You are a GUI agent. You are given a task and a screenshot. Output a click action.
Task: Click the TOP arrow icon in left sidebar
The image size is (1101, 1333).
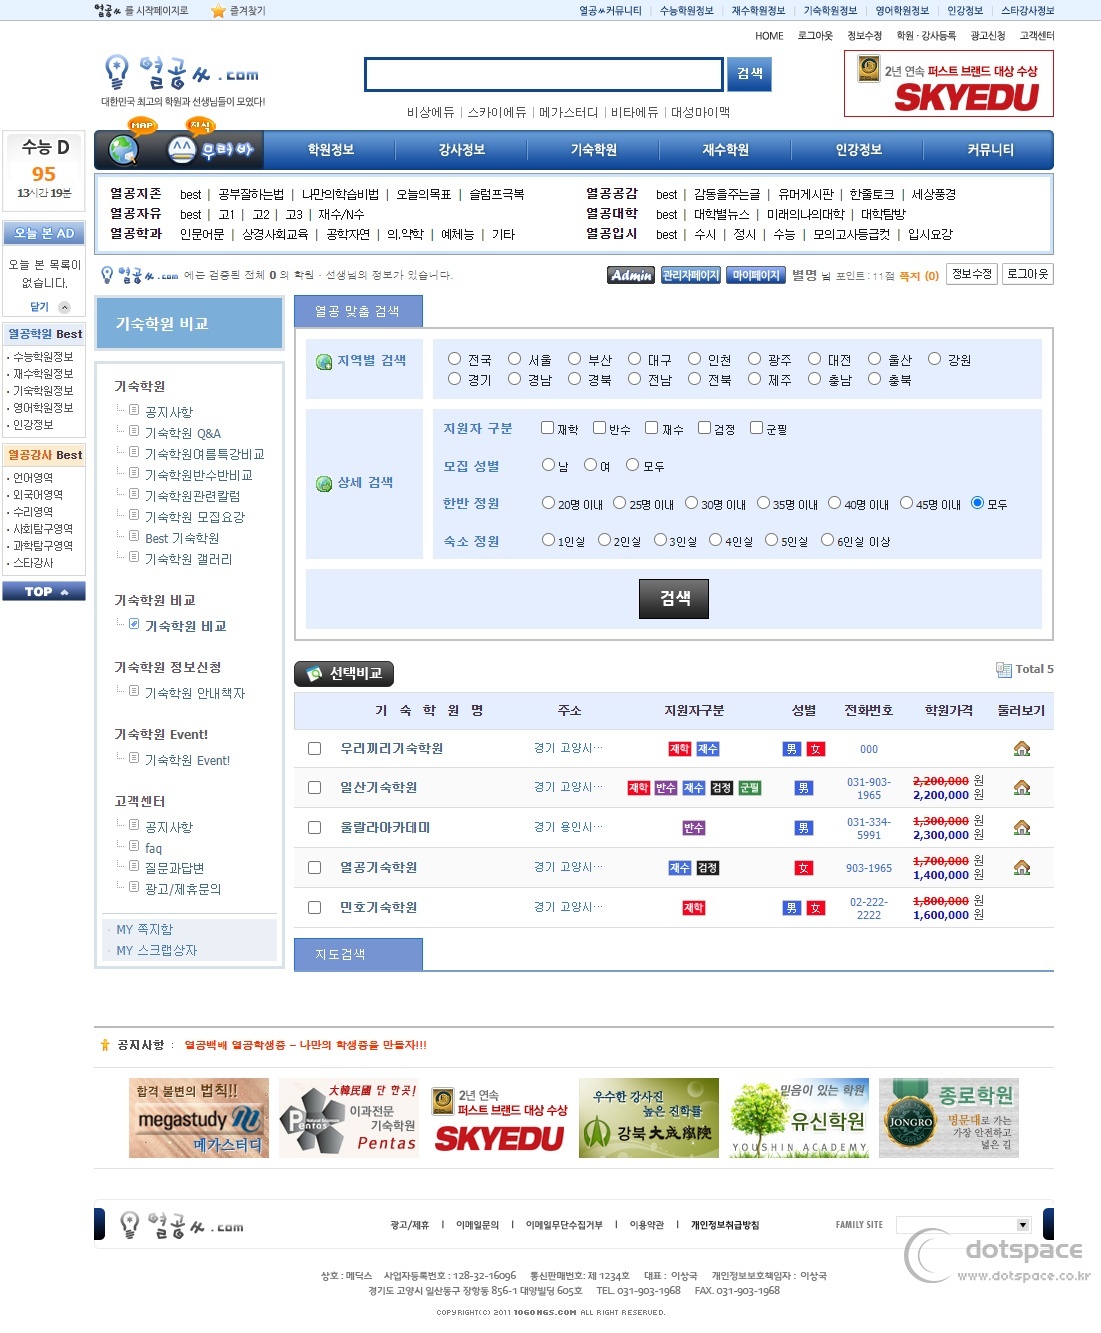[43, 591]
